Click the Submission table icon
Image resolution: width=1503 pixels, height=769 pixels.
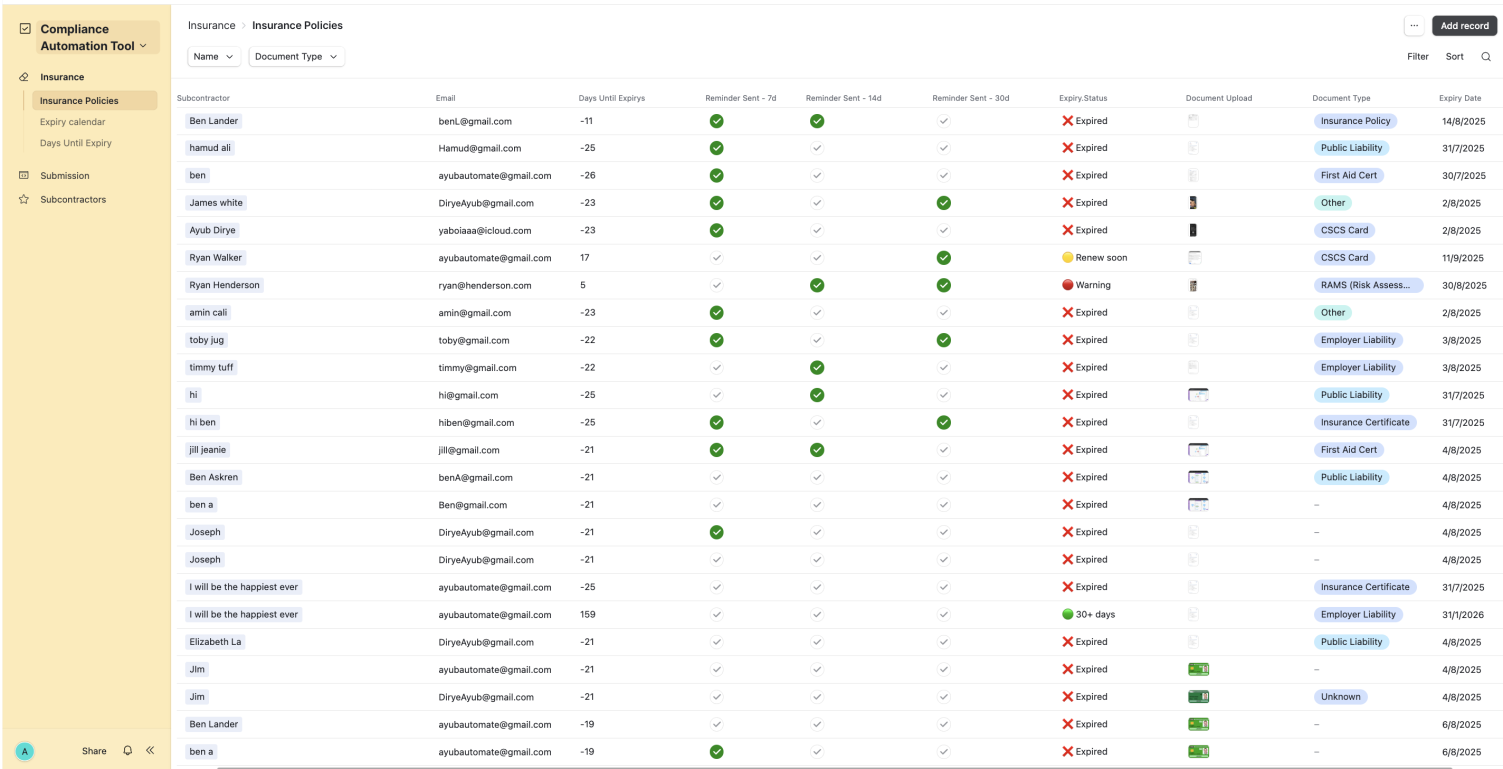24,176
